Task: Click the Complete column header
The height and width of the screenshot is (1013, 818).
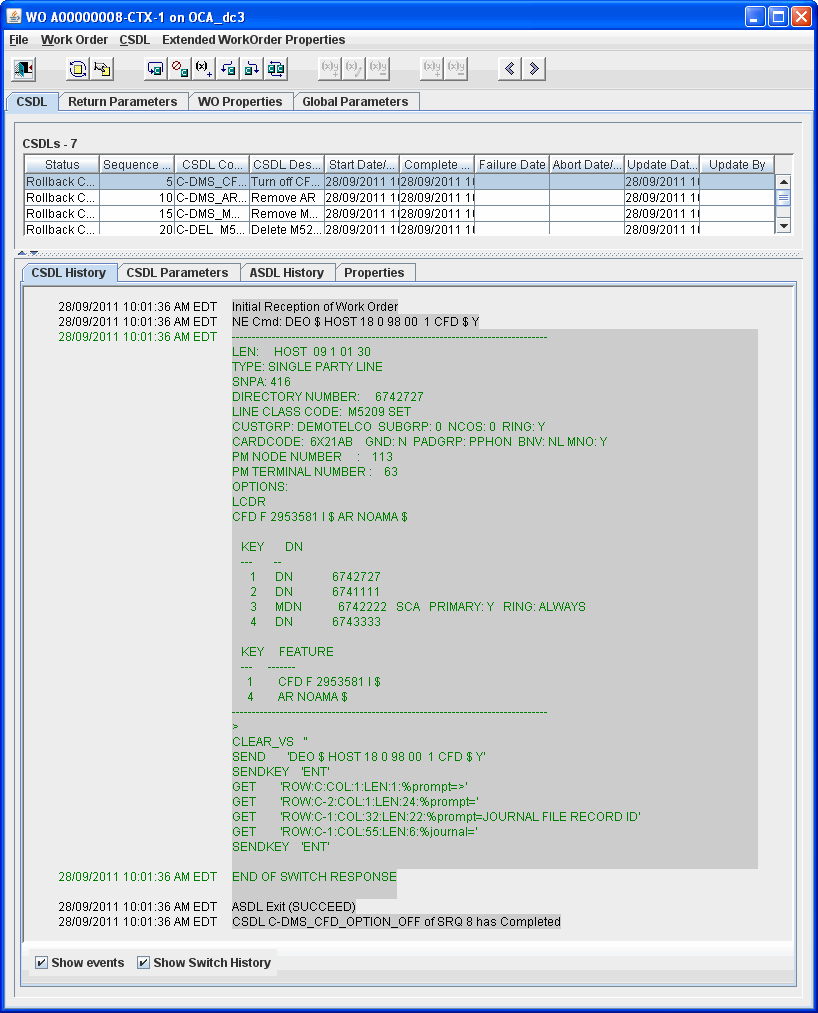Action: (437, 165)
